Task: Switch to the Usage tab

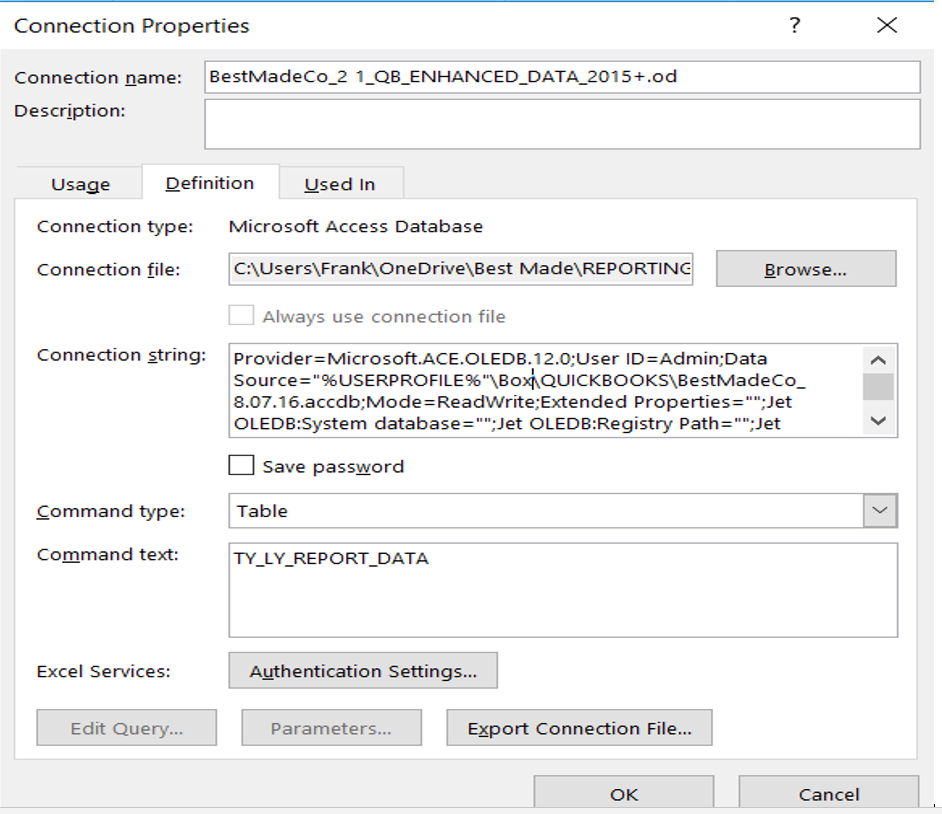Action: click(81, 184)
